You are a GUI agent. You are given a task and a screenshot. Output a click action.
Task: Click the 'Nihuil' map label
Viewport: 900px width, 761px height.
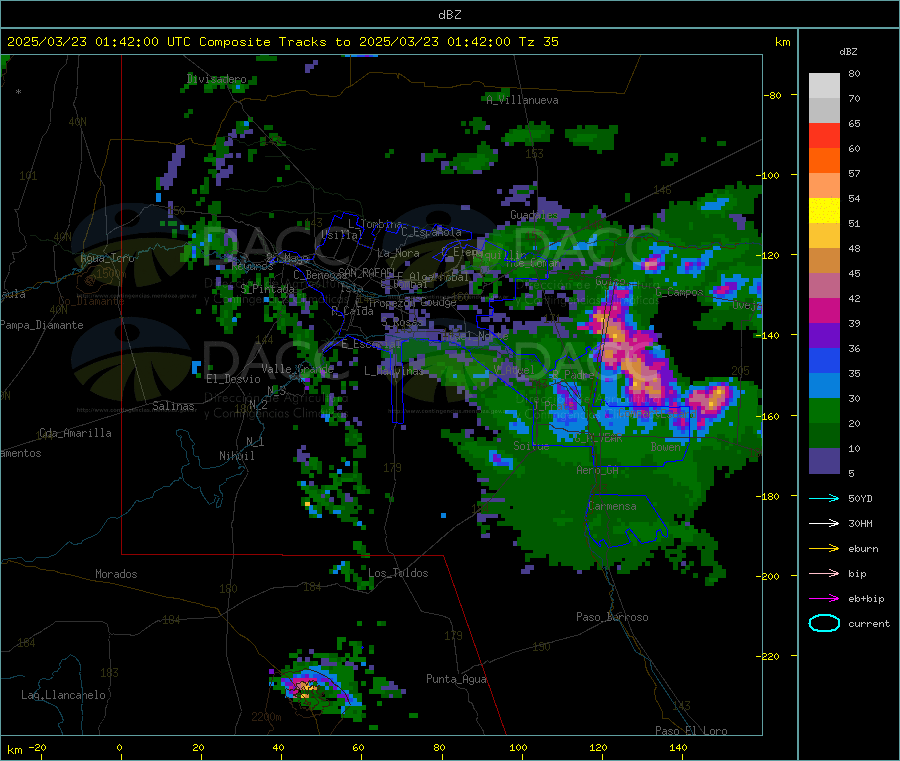[236, 456]
